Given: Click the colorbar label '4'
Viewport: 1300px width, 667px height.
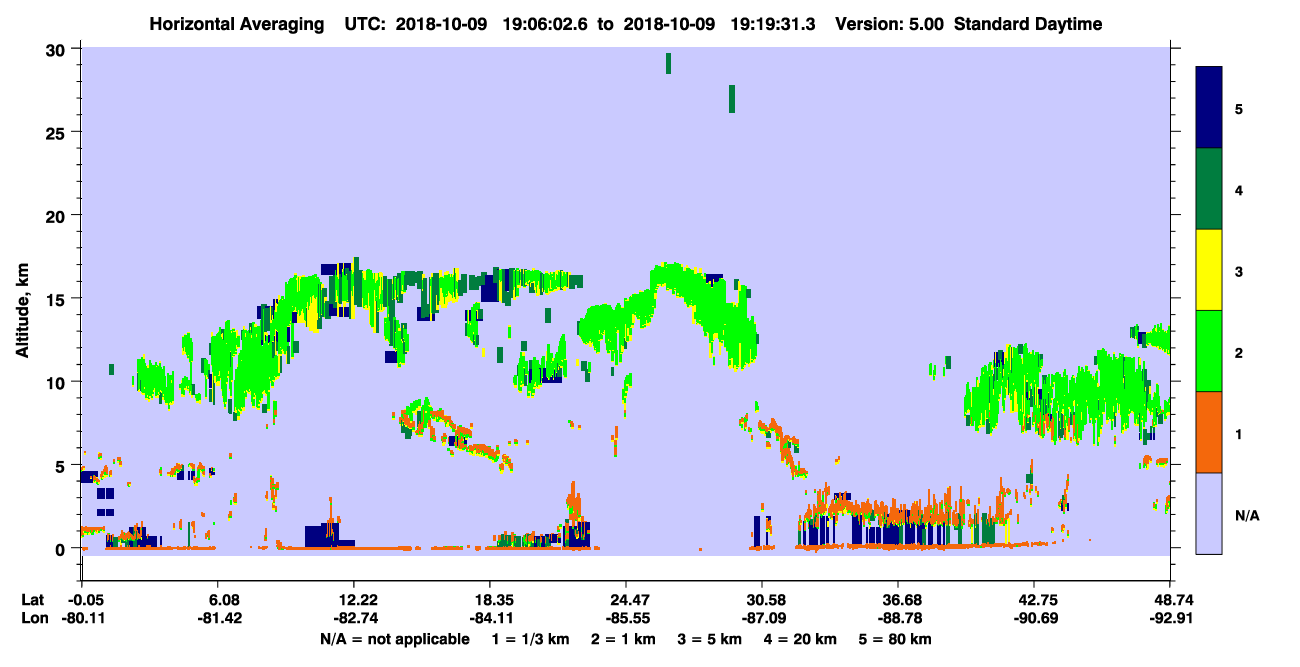Looking at the screenshot, I should pos(1239,189).
